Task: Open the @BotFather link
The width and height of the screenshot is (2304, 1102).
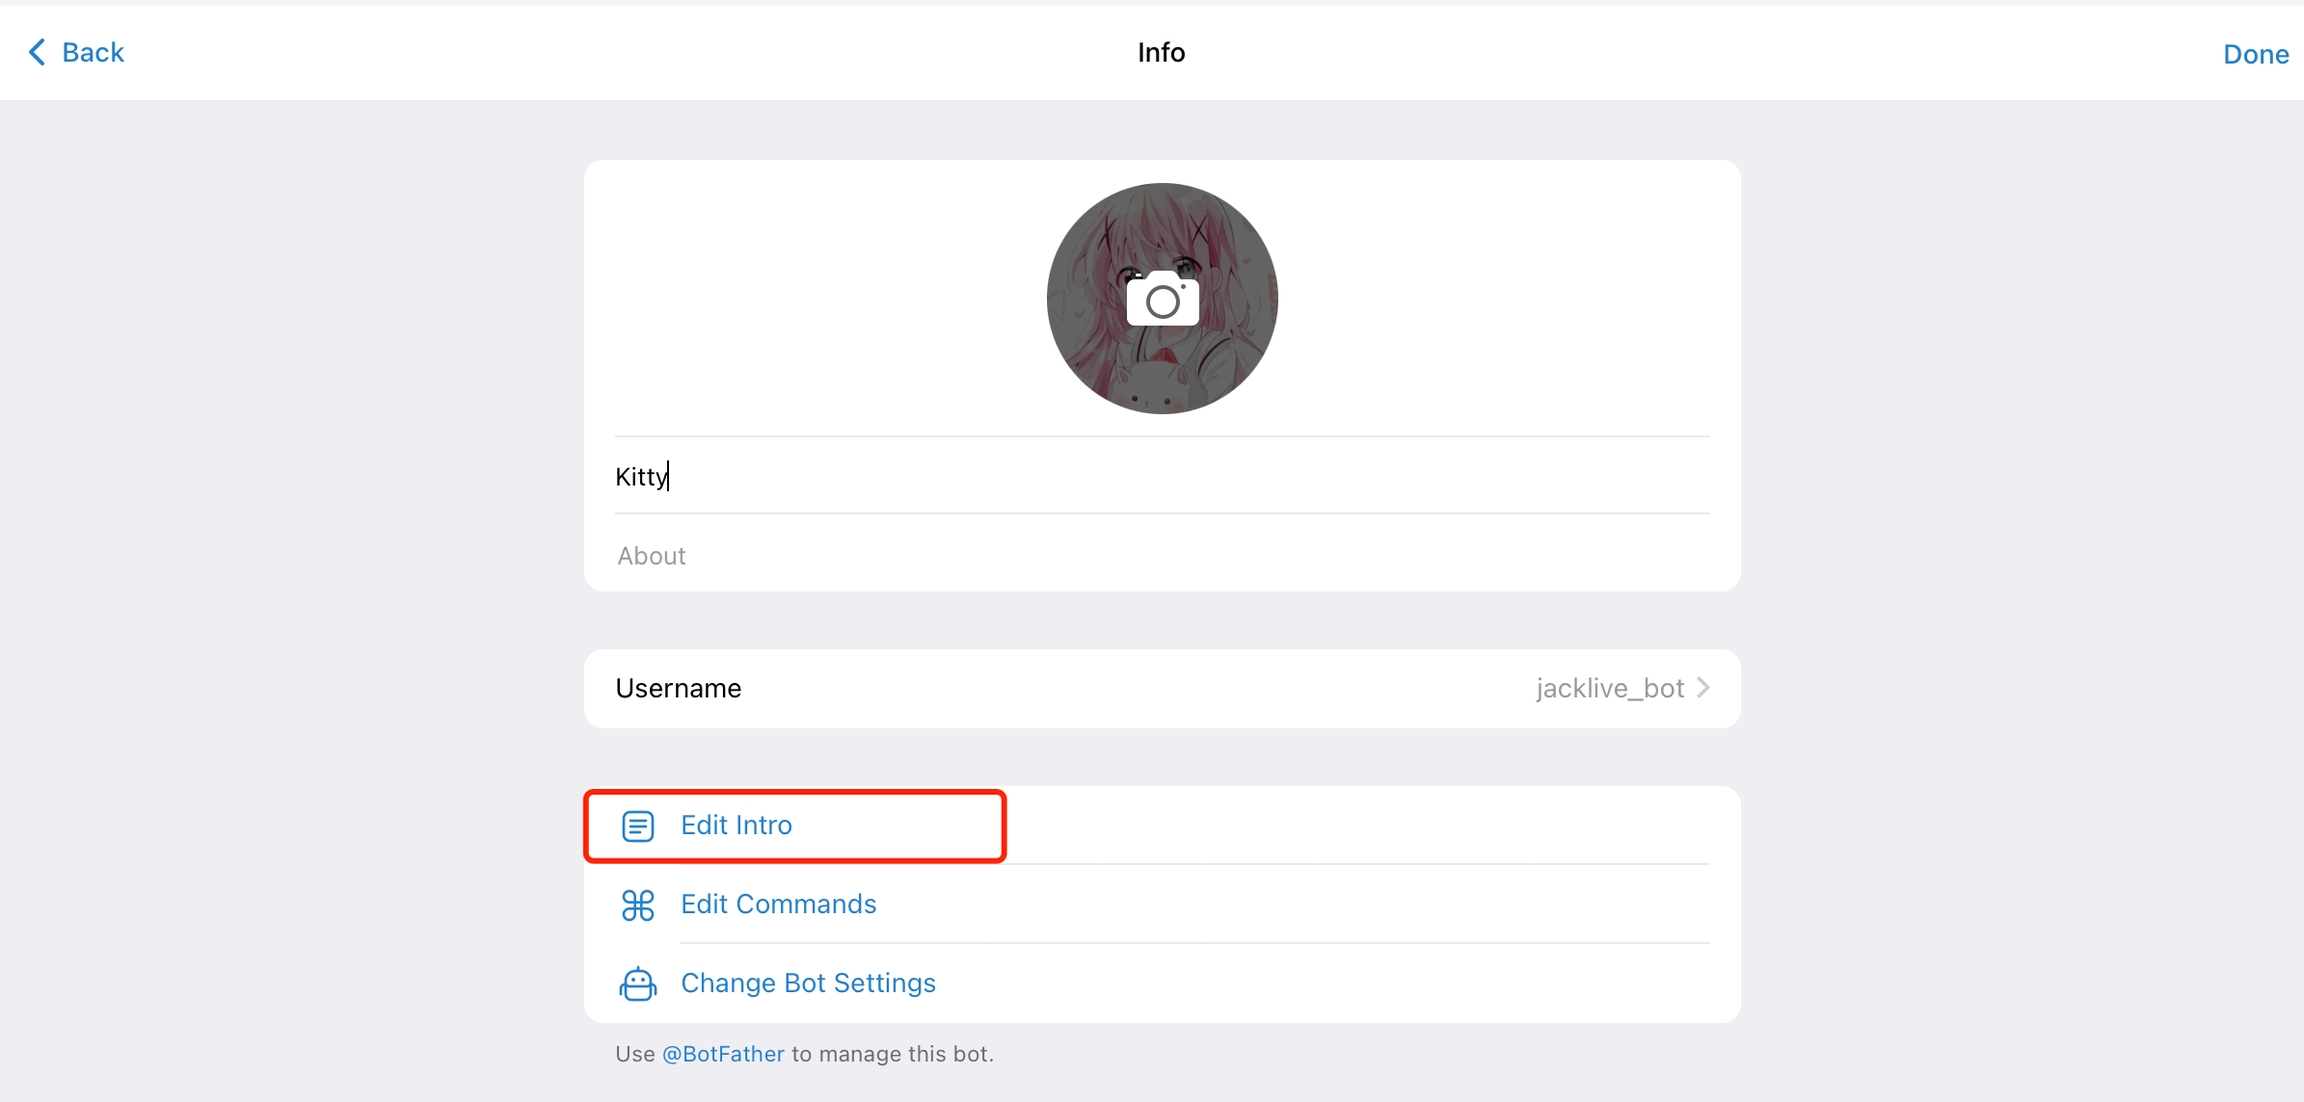Action: pos(723,1054)
